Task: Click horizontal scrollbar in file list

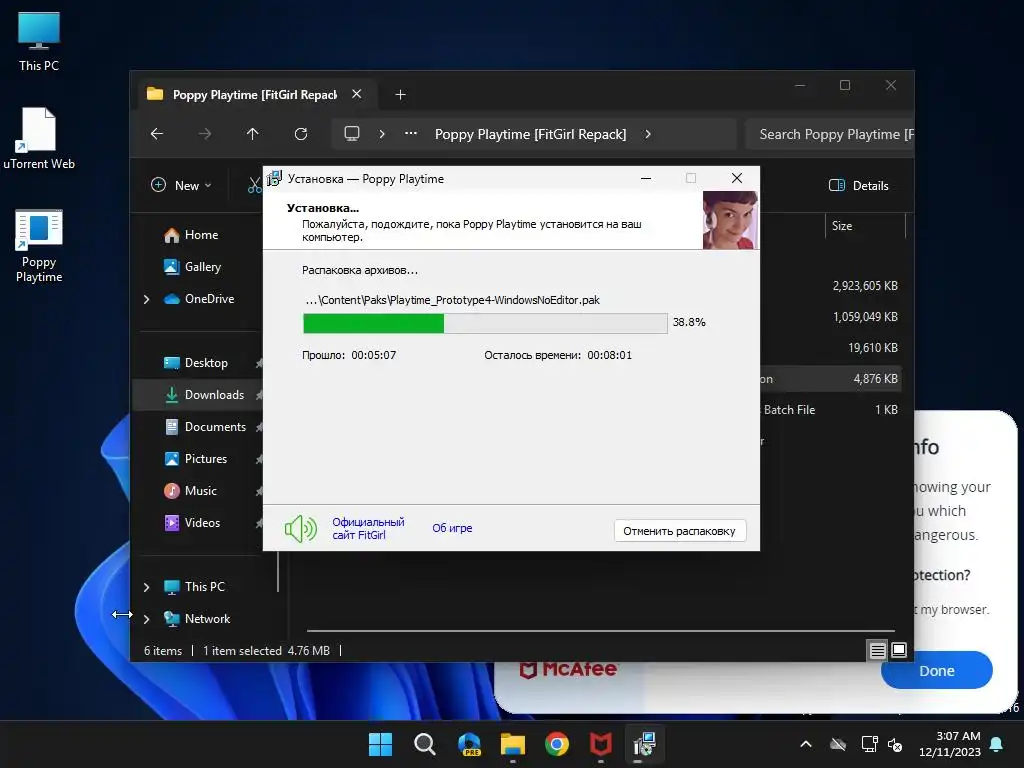Action: (x=601, y=631)
